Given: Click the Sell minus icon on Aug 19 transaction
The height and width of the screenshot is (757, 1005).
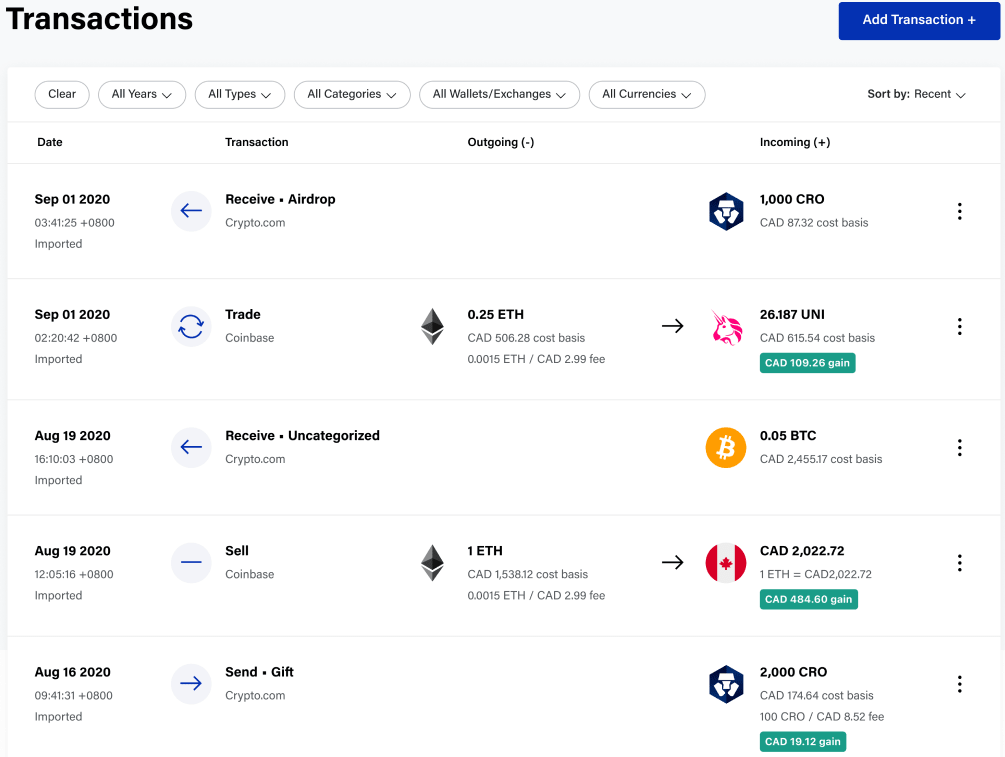Looking at the screenshot, I should coord(191,562).
